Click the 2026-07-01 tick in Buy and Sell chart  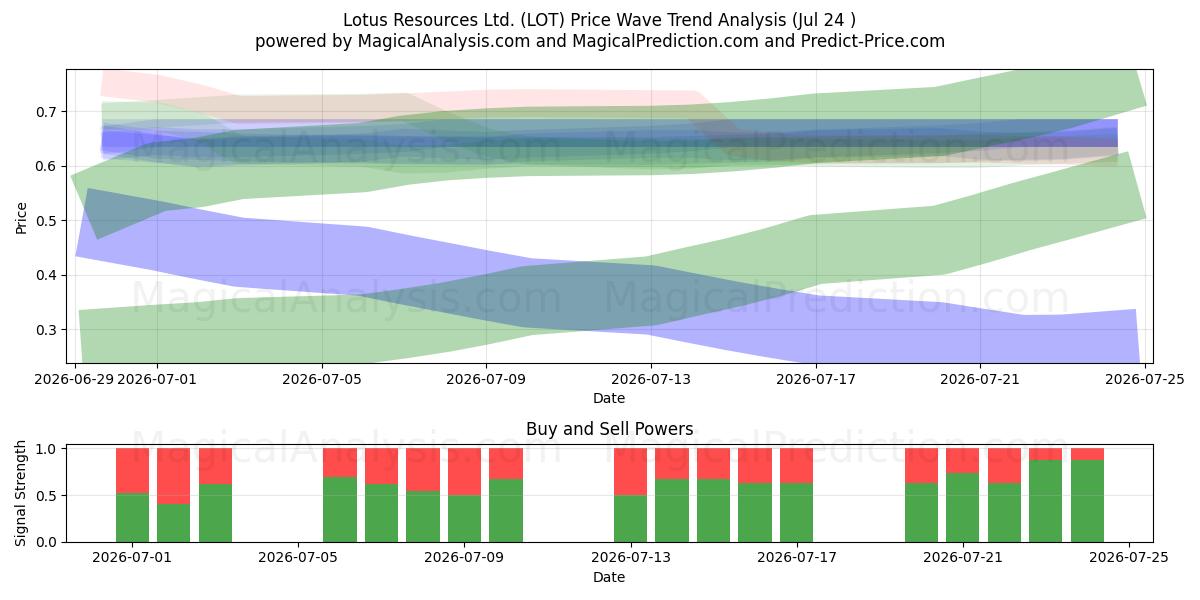click(x=133, y=558)
